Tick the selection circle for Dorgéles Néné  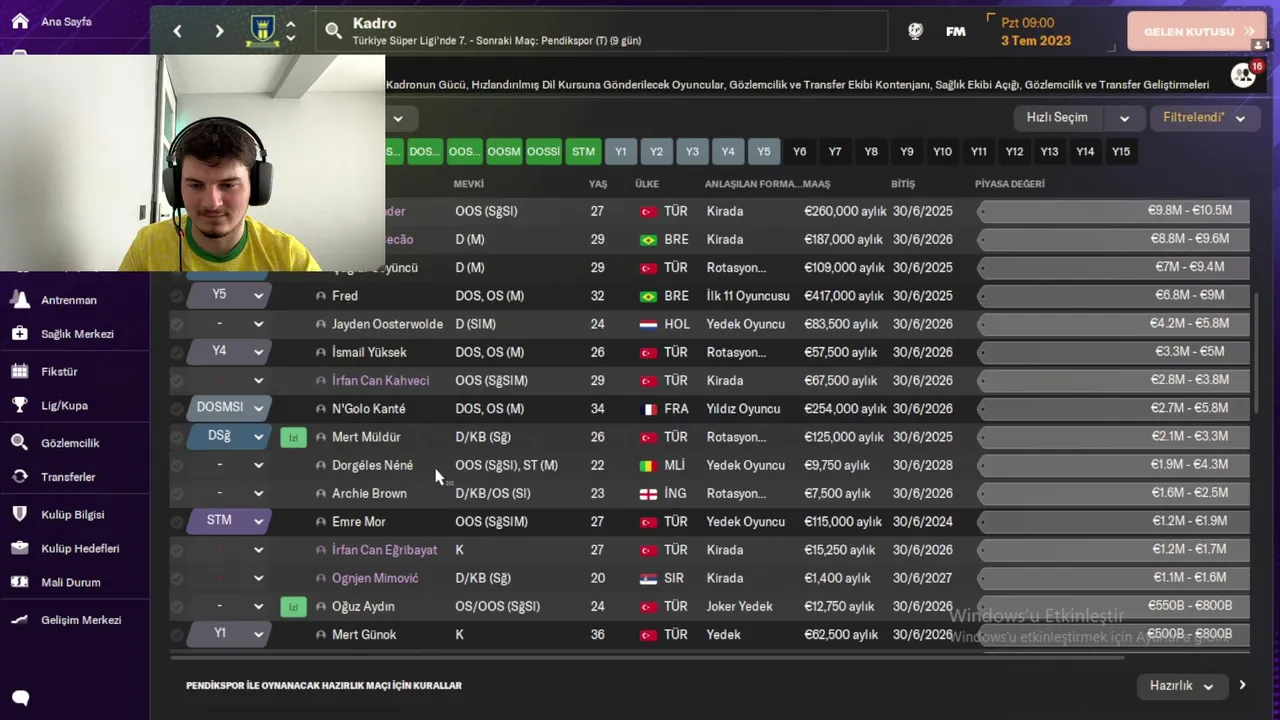click(177, 465)
